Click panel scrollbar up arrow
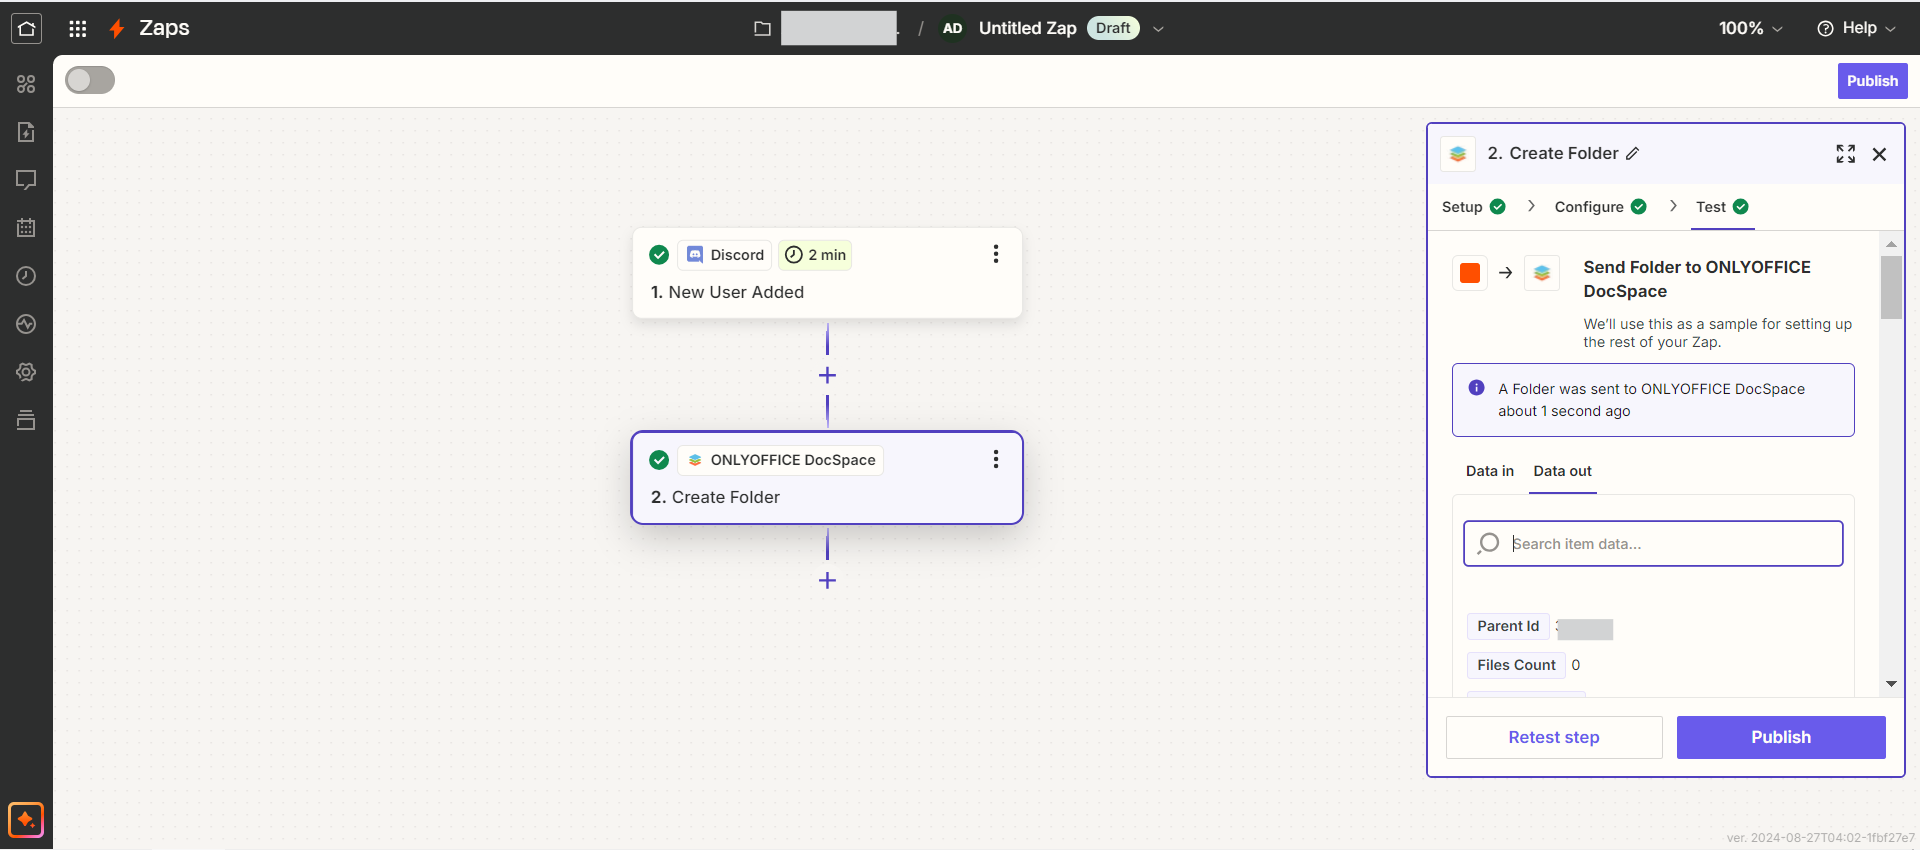The height and width of the screenshot is (850, 1920). tap(1891, 244)
